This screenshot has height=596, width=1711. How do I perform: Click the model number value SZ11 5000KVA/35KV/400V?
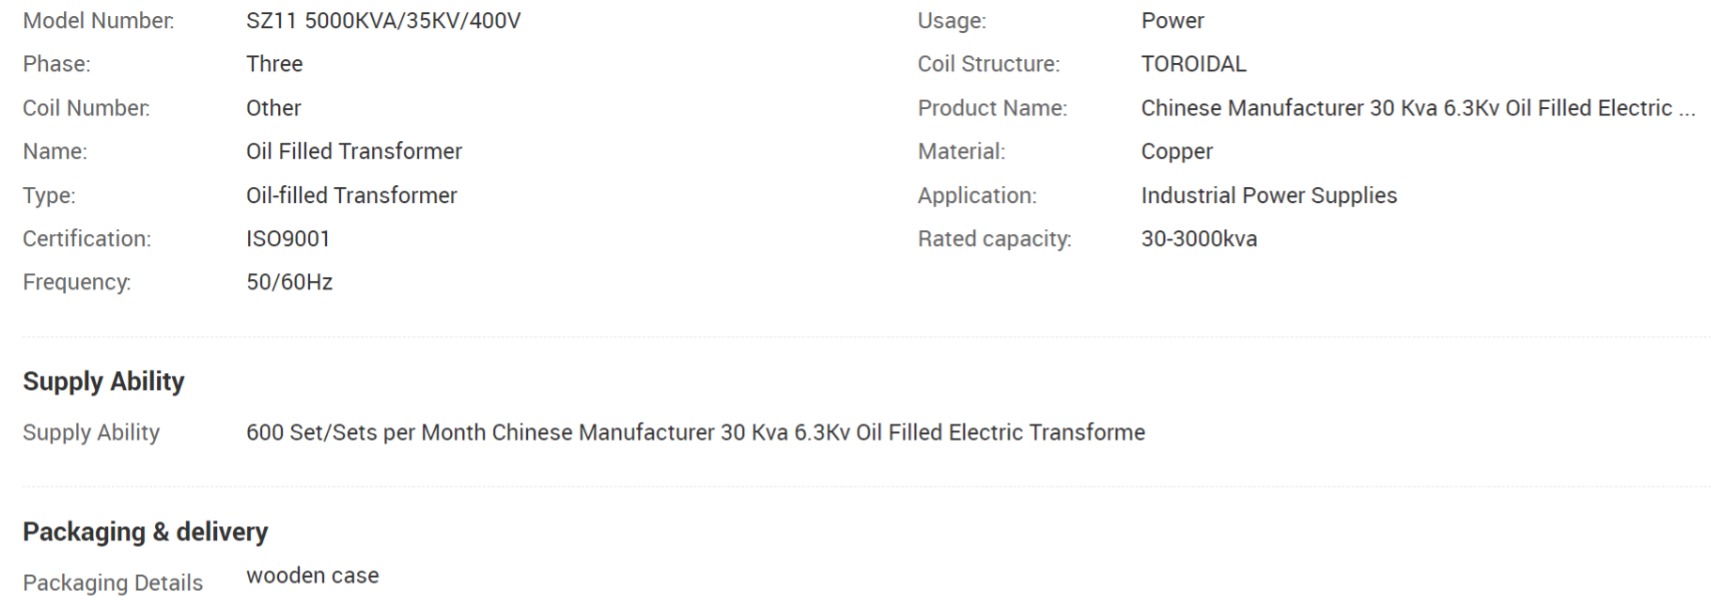coord(383,21)
